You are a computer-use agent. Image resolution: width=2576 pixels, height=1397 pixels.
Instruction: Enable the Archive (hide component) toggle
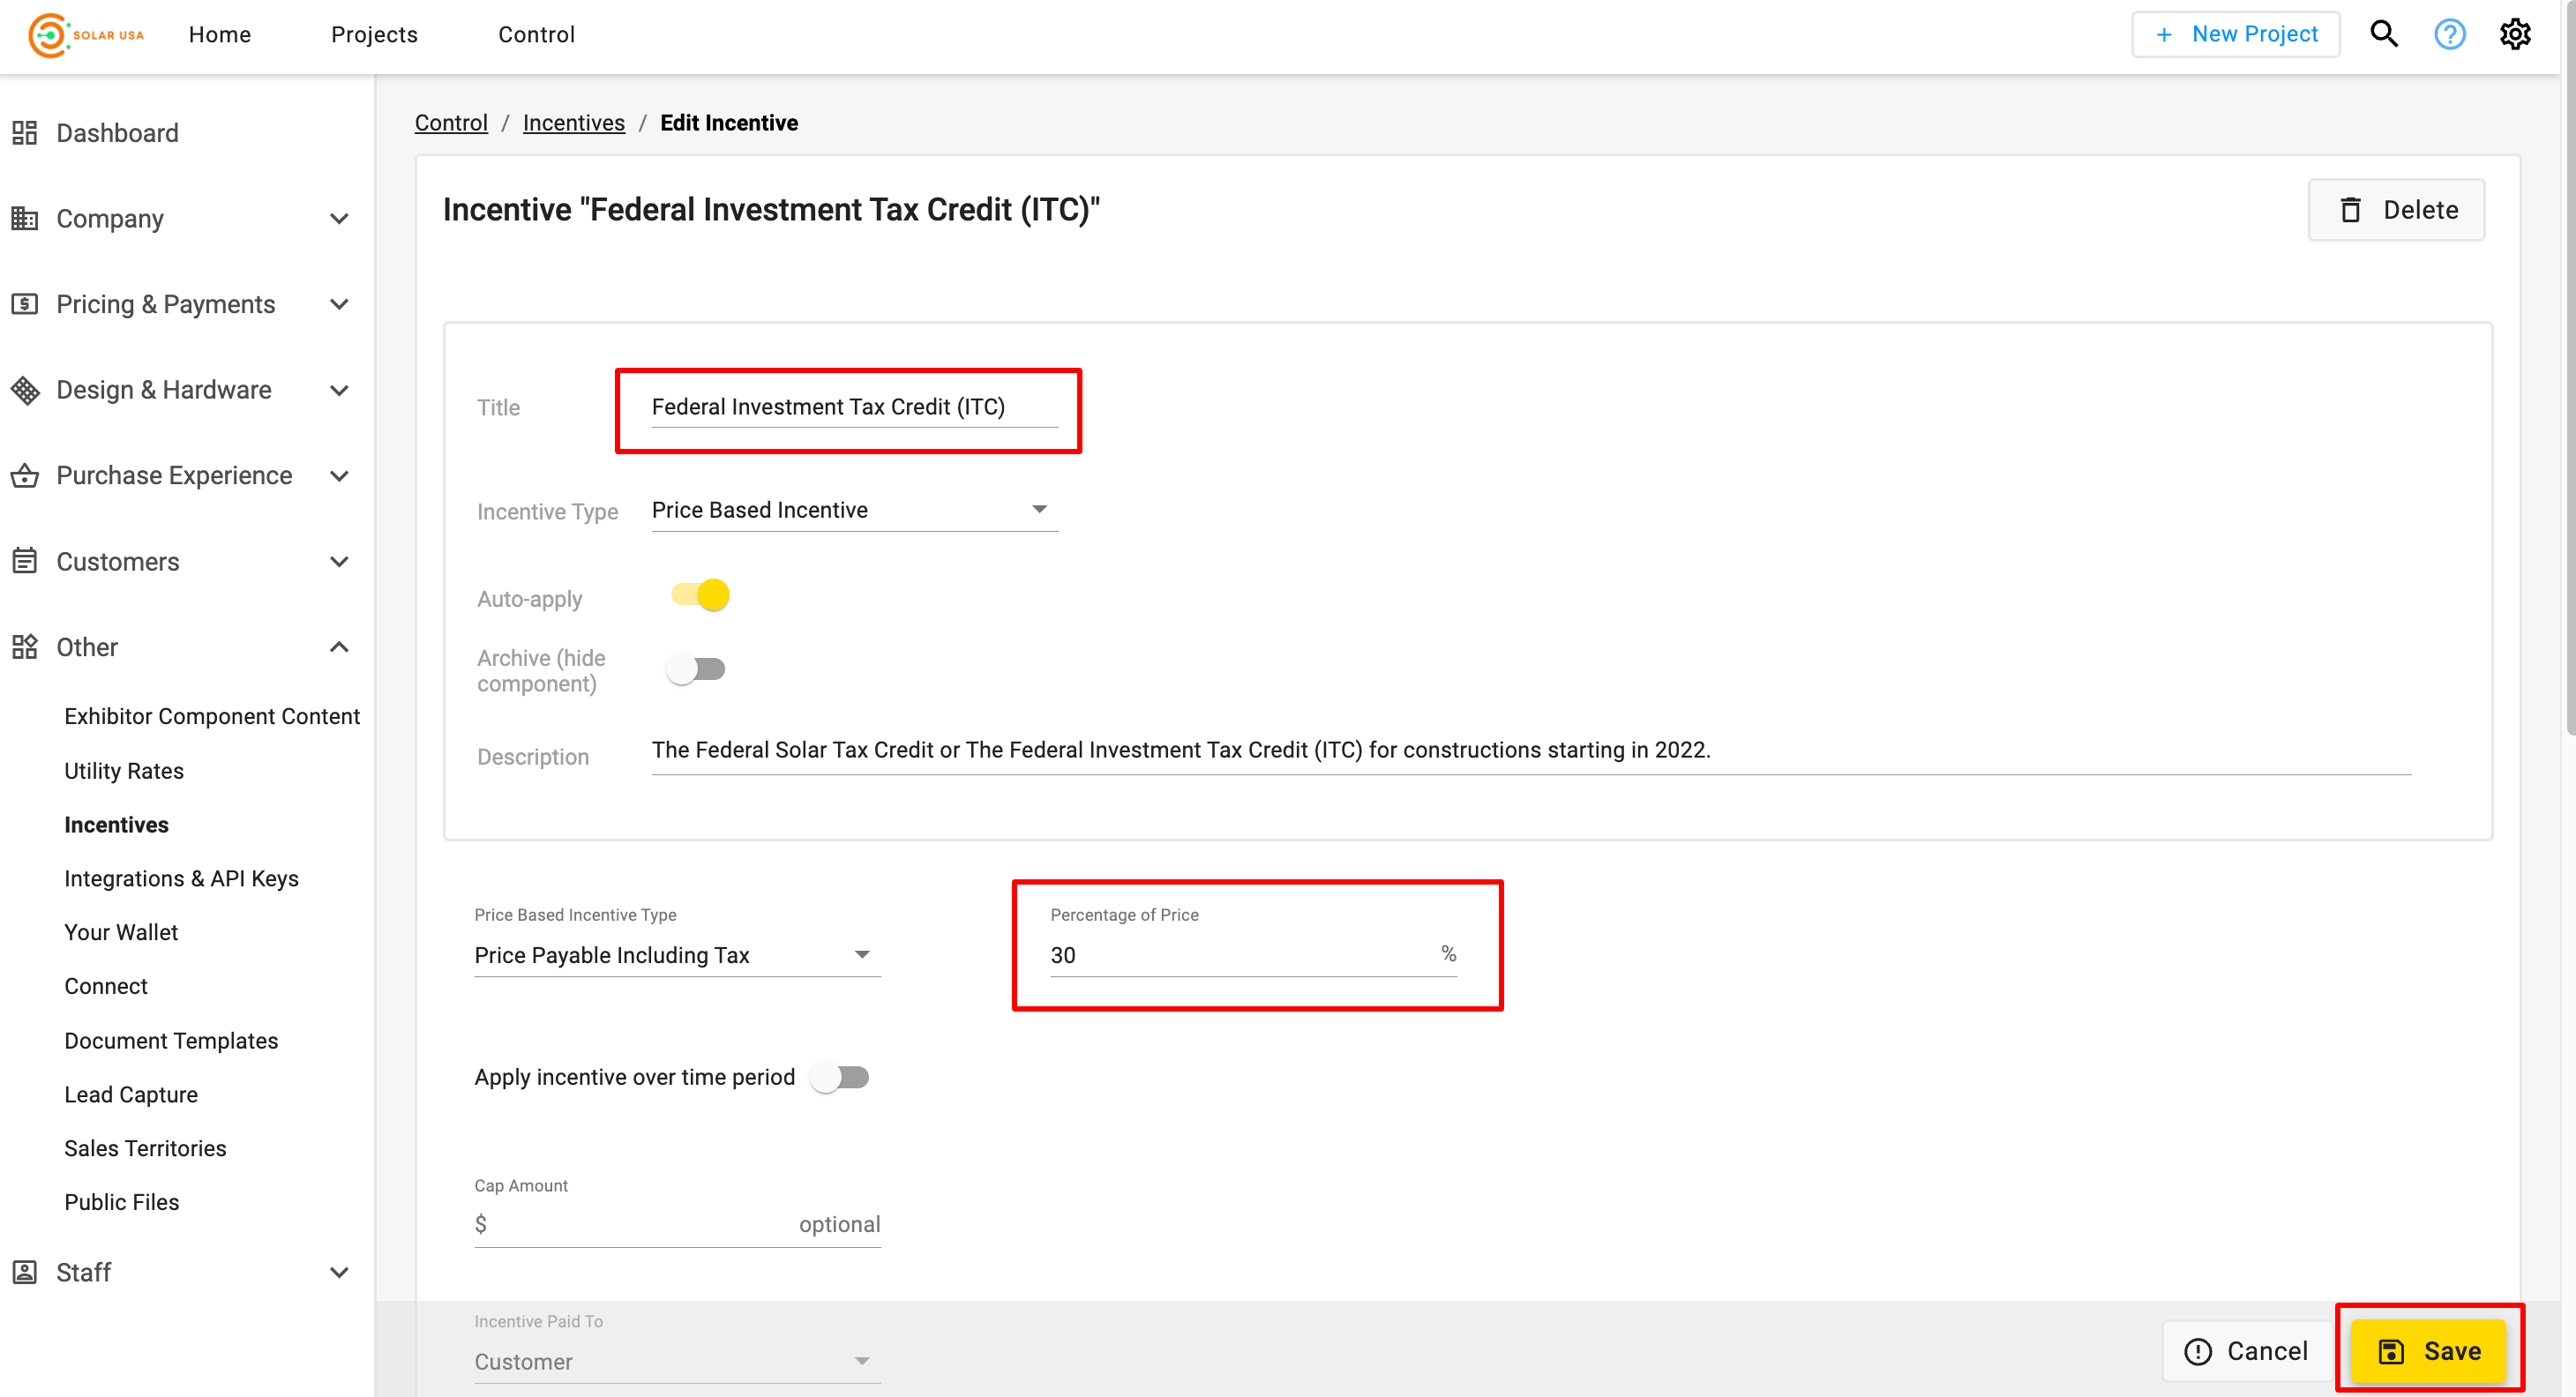tap(696, 669)
